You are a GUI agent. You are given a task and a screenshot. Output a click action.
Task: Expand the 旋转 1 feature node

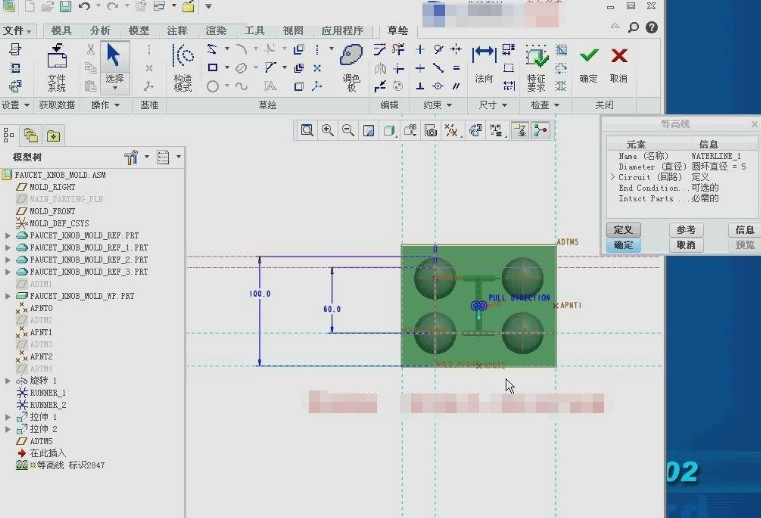8,381
